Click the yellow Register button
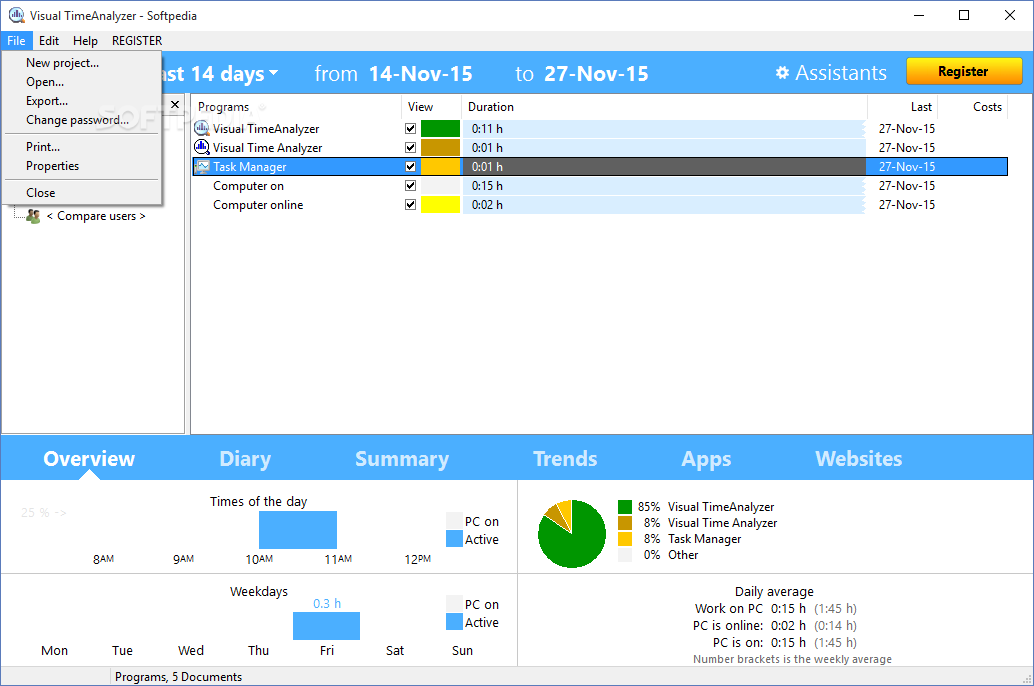 tap(963, 71)
